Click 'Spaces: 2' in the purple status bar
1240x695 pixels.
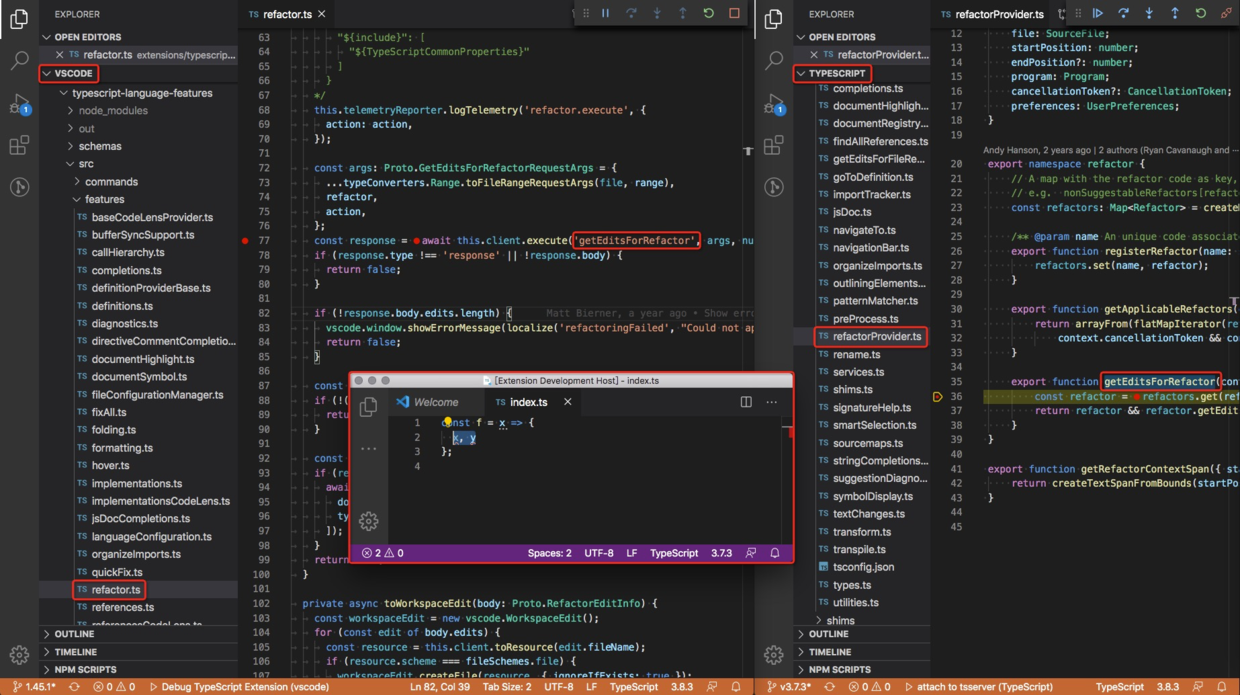point(549,553)
